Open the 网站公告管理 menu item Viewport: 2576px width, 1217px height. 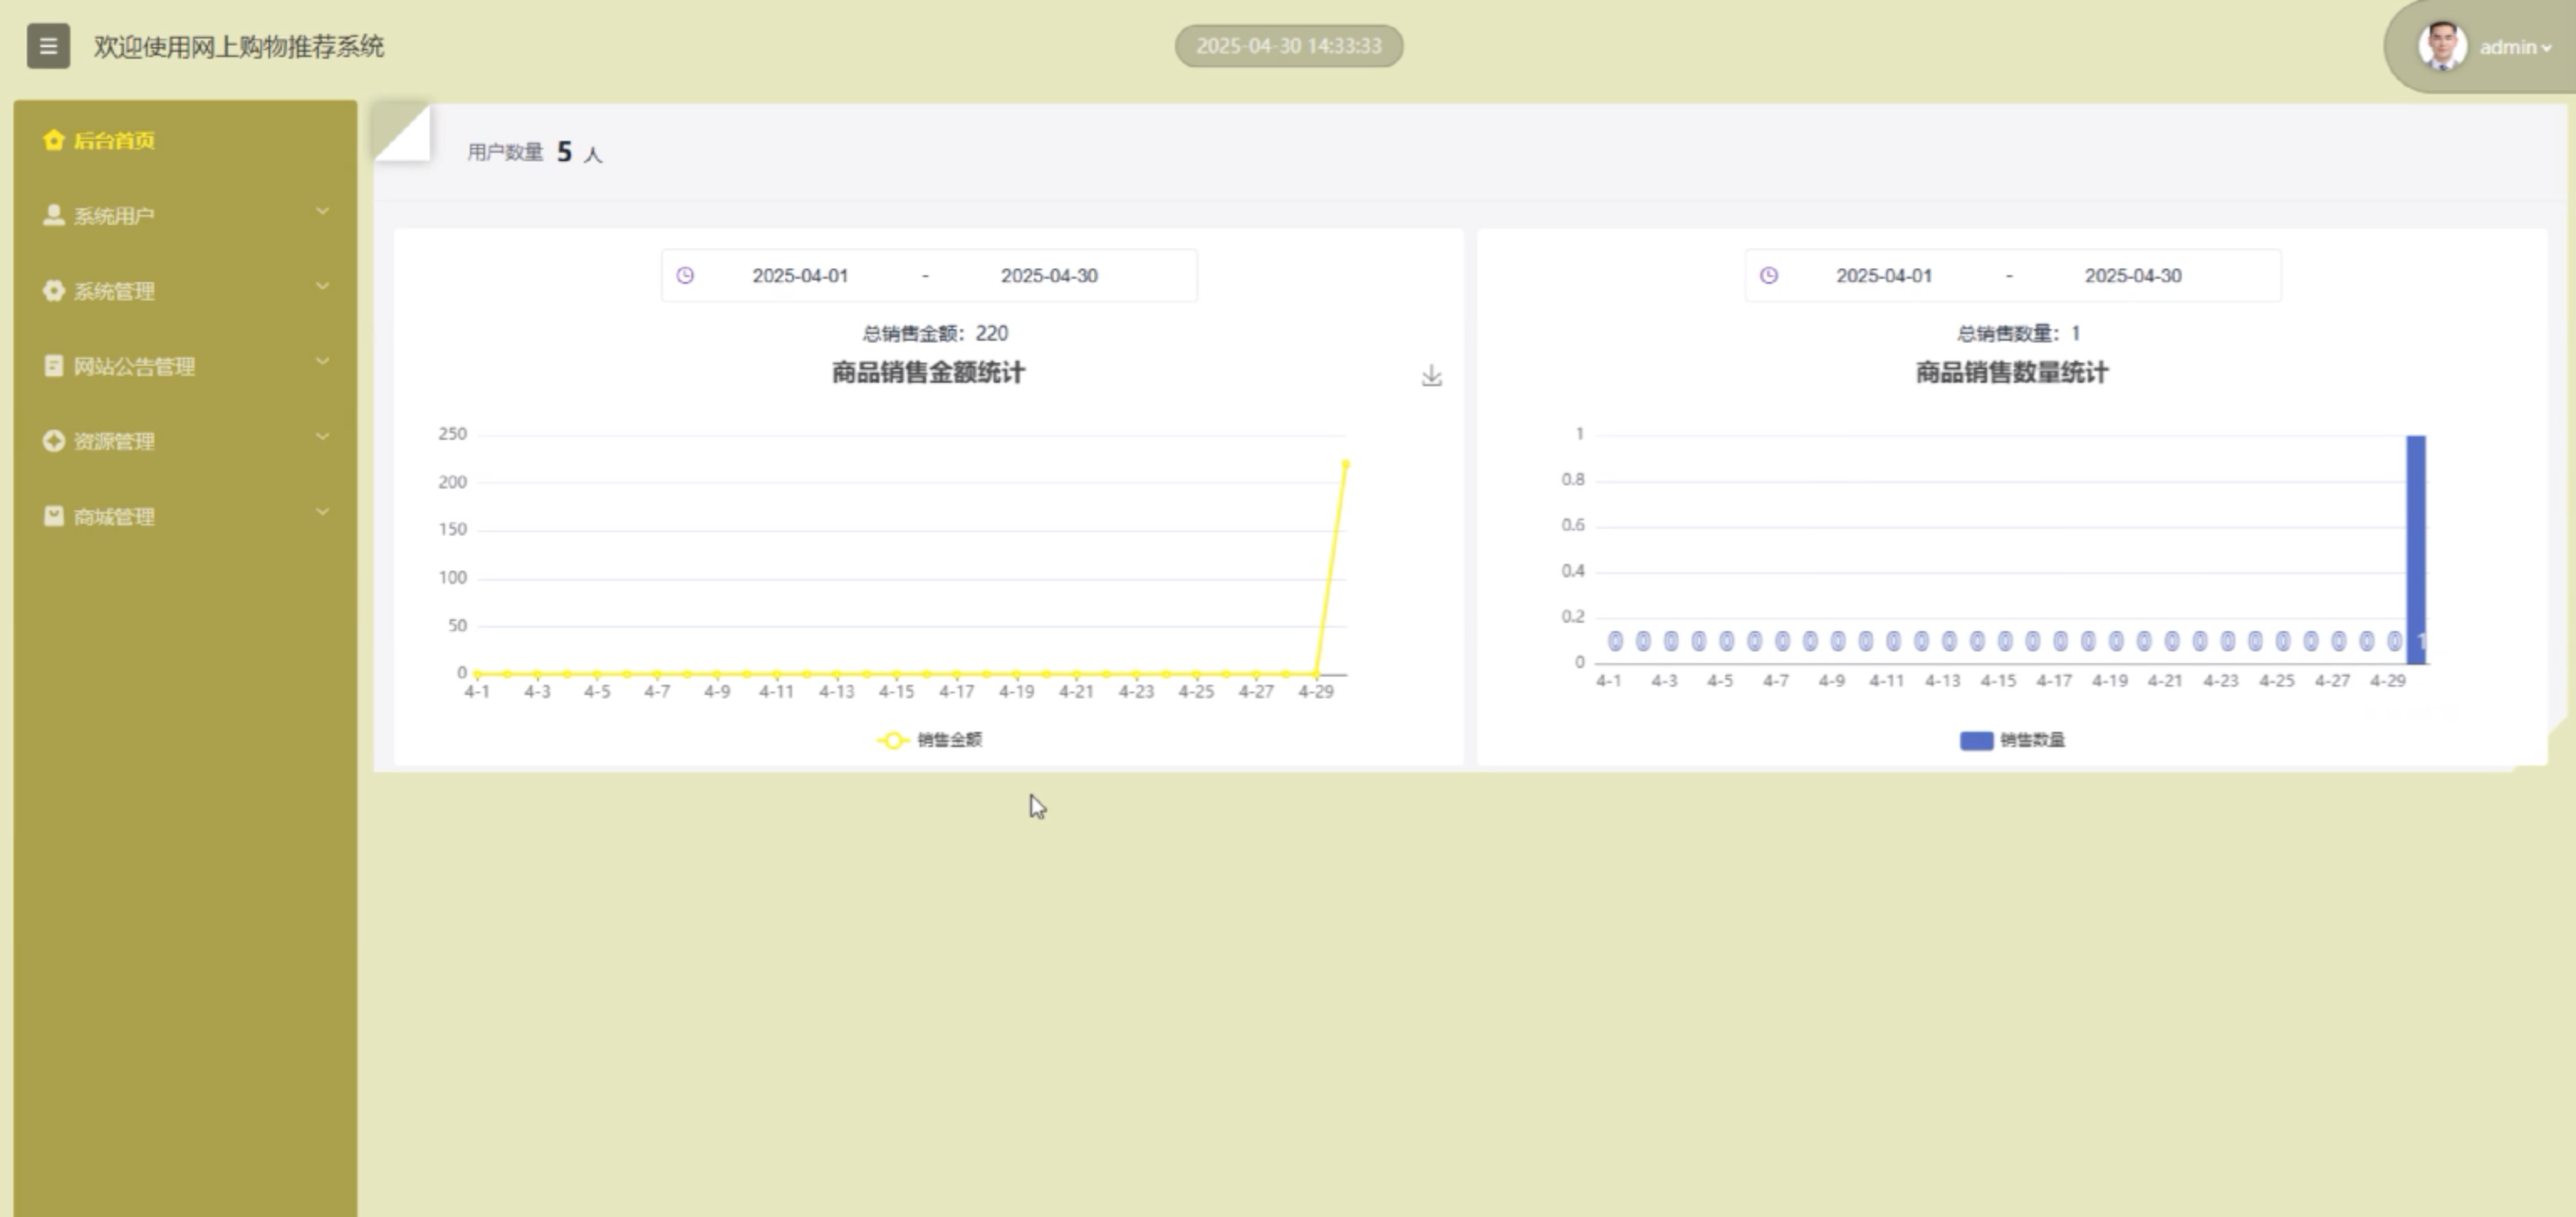(x=134, y=366)
